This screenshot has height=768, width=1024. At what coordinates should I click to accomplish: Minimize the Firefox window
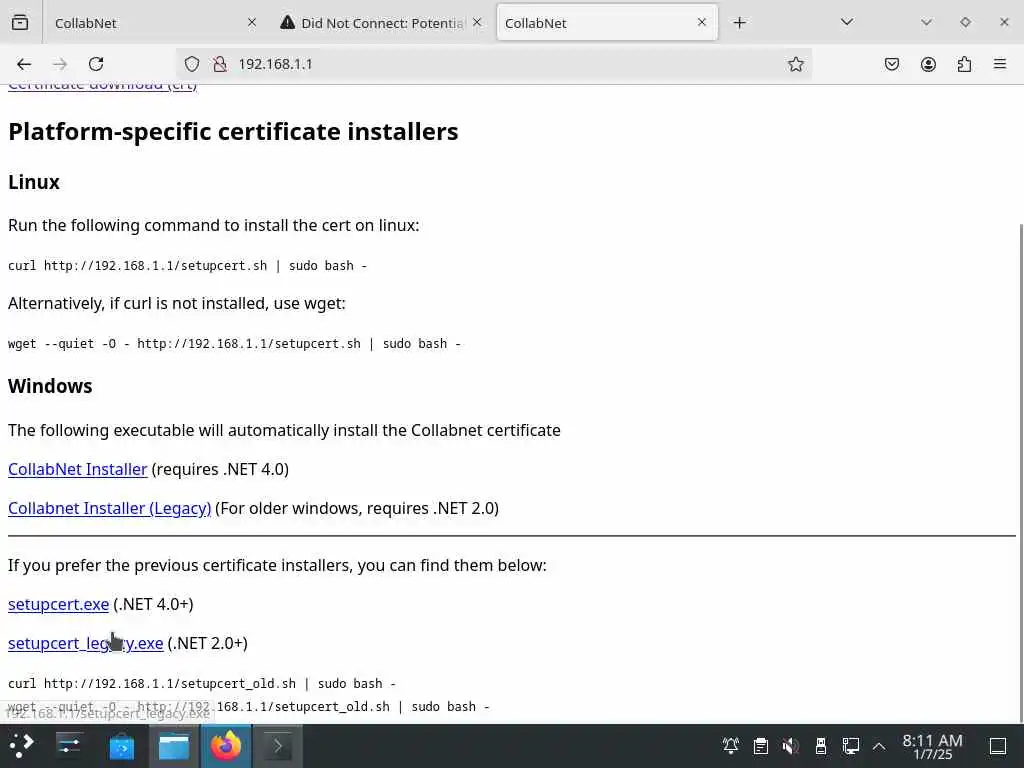(926, 22)
